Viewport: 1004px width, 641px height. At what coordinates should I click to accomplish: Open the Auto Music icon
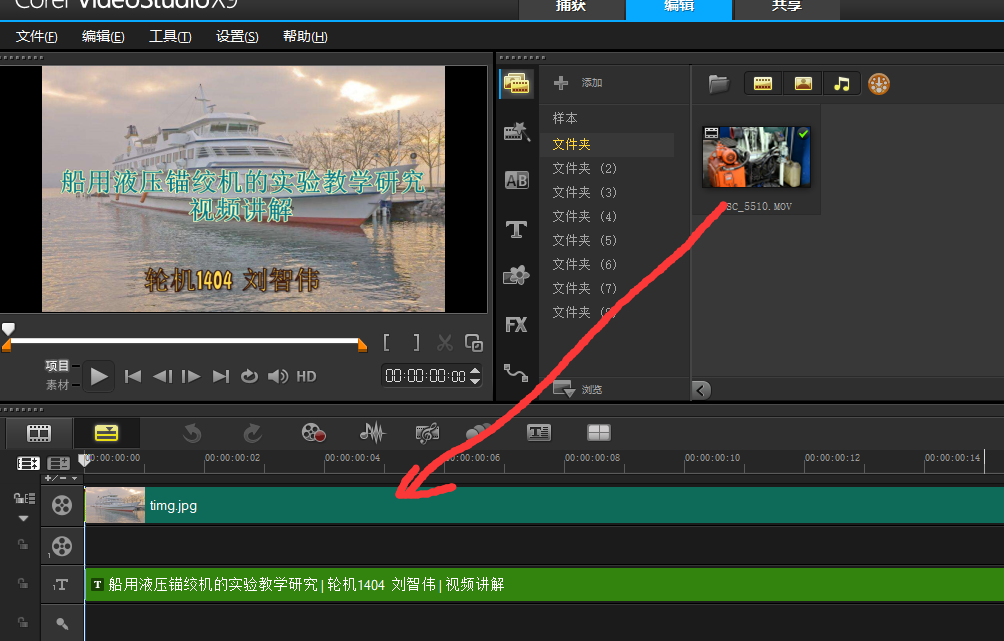click(x=427, y=433)
